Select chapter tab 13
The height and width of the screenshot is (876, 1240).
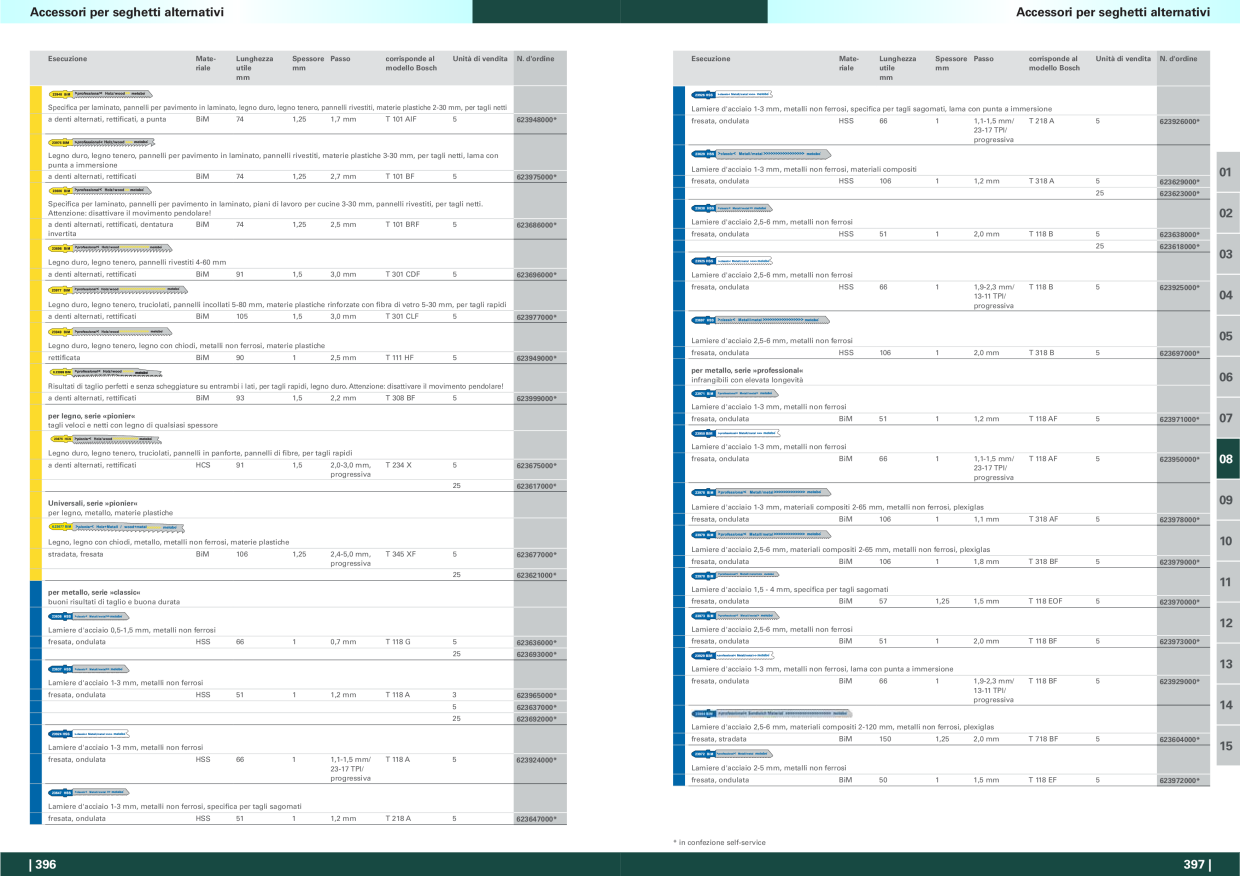coord(1227,664)
